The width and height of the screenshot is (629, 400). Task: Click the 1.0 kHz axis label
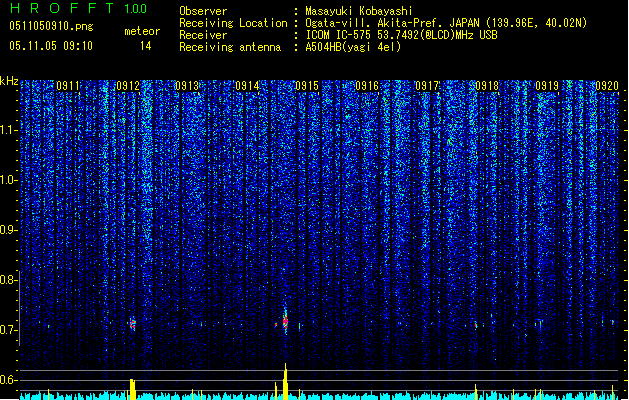pos(8,180)
